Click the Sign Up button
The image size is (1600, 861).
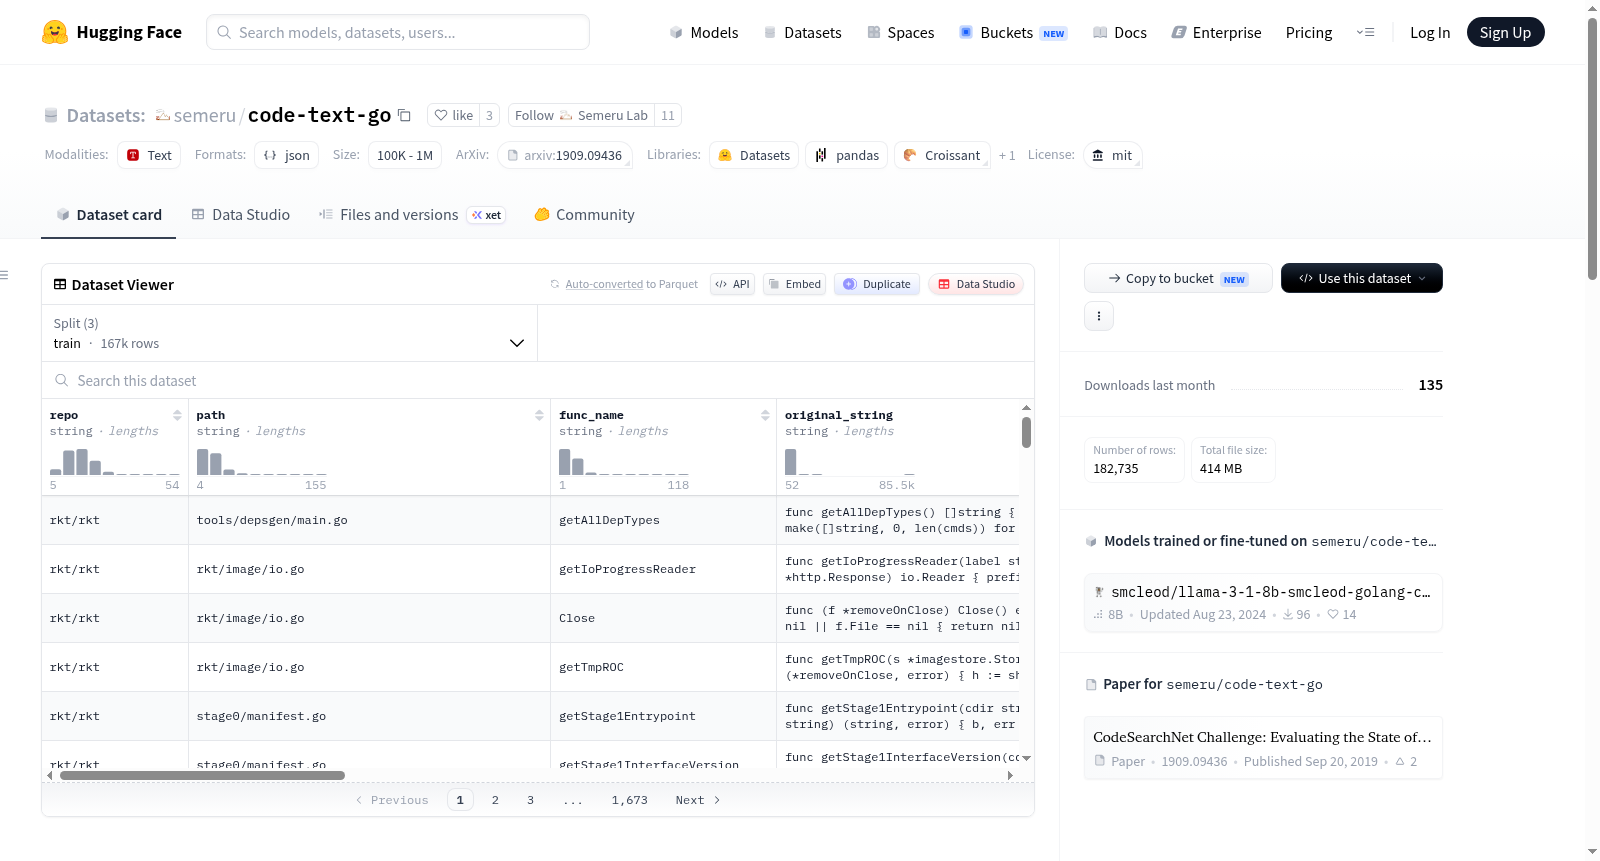coord(1505,32)
